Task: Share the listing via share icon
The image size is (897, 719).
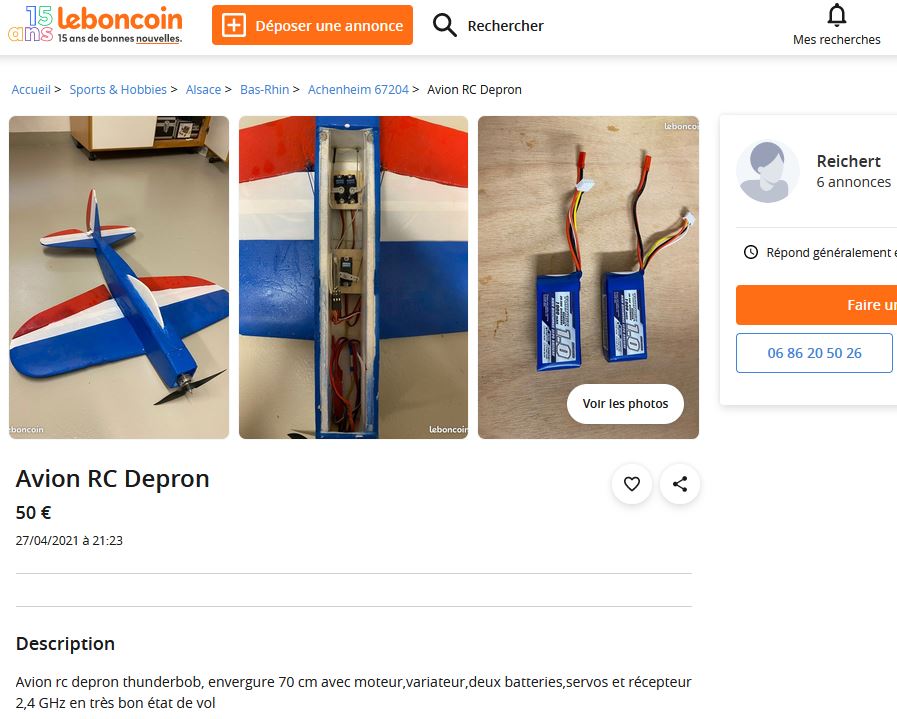Action: pos(680,484)
